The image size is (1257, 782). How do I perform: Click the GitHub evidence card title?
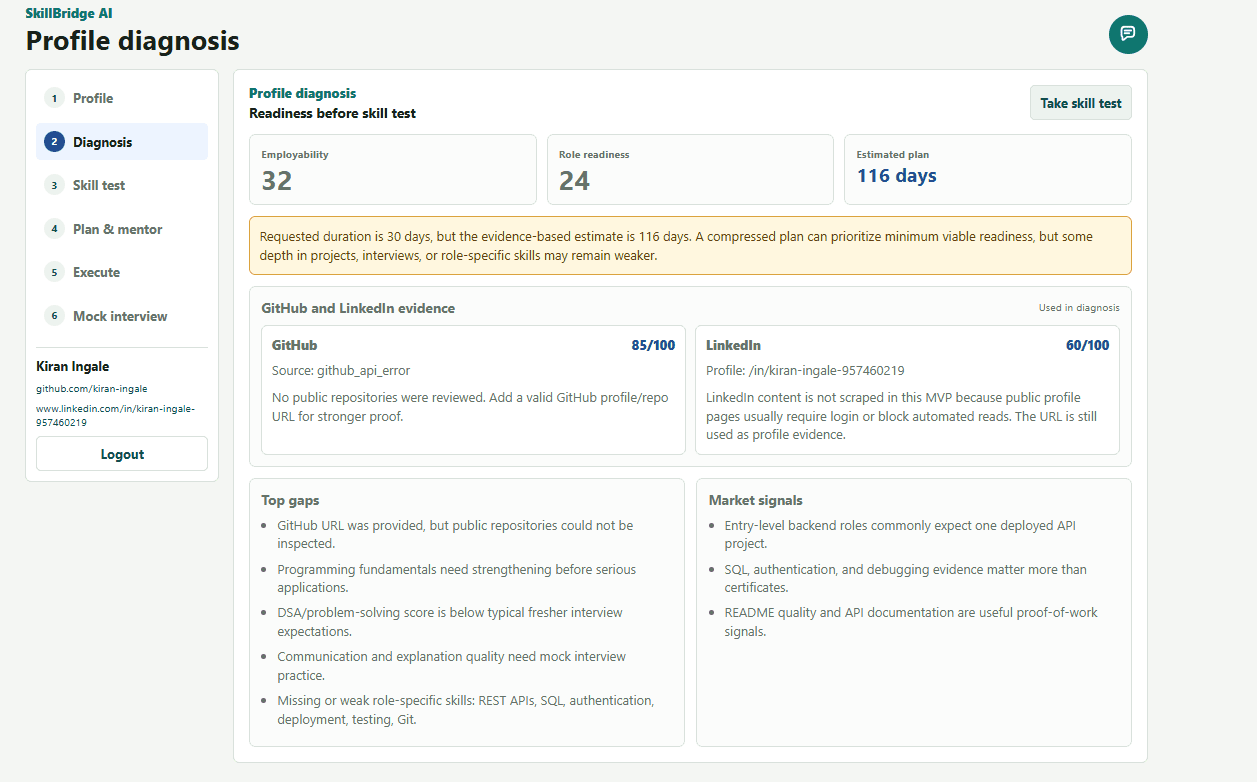295,345
